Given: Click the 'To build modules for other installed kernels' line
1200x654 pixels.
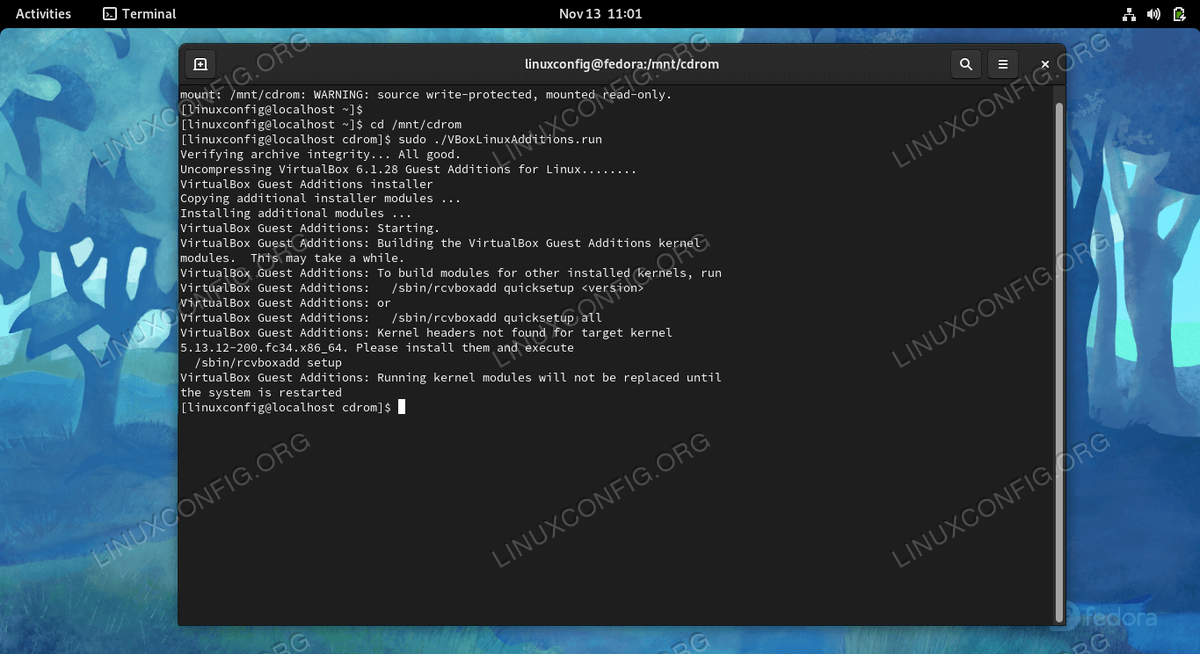Looking at the screenshot, I should [451, 274].
